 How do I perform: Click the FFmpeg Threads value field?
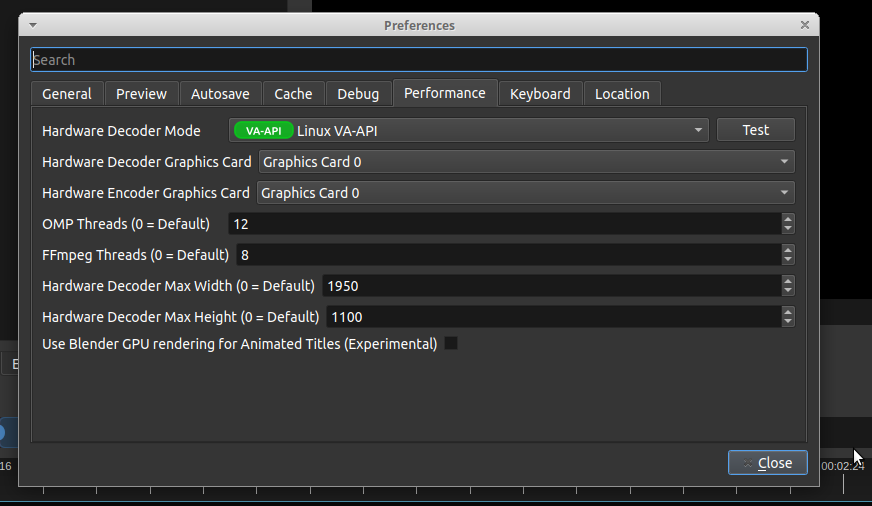click(x=509, y=255)
